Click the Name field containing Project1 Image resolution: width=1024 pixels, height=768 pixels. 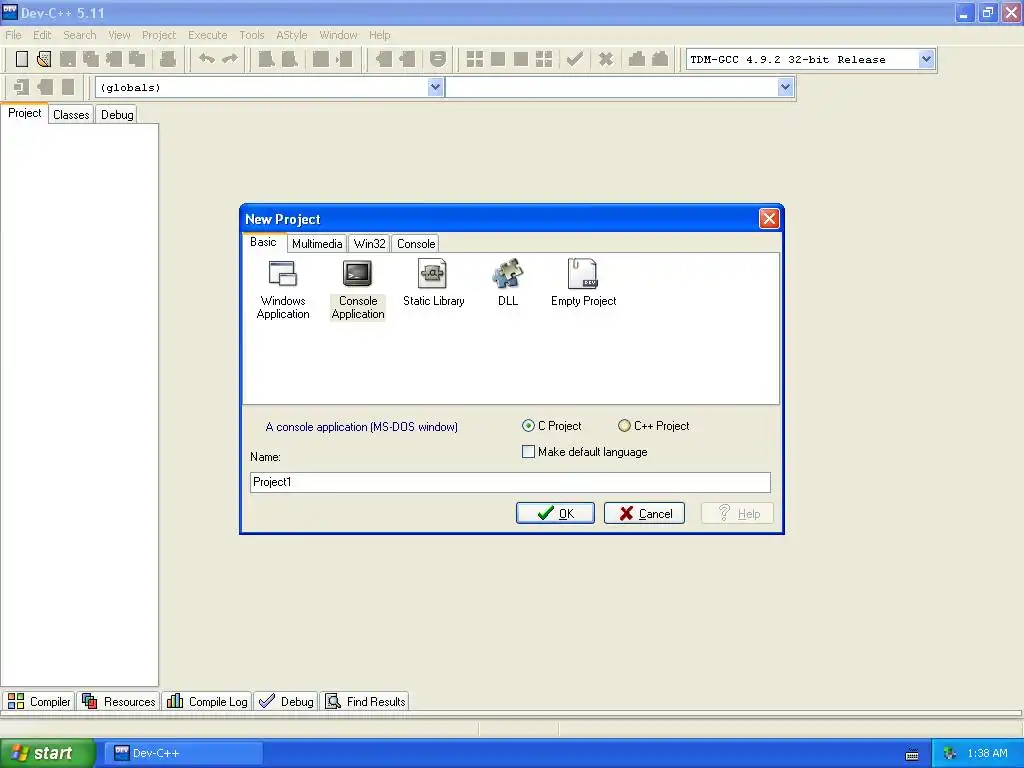510,482
